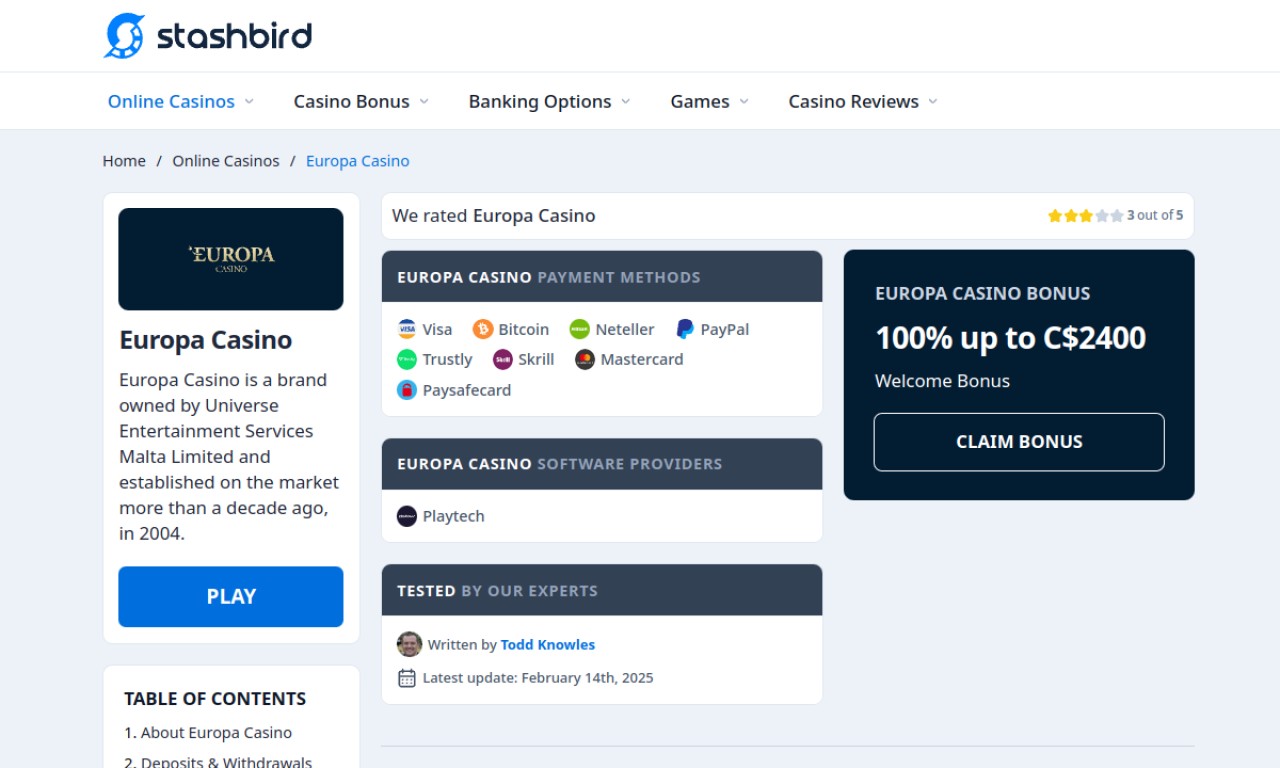Click the Stashbird logo icon
The height and width of the screenshot is (768, 1280).
tap(125, 36)
